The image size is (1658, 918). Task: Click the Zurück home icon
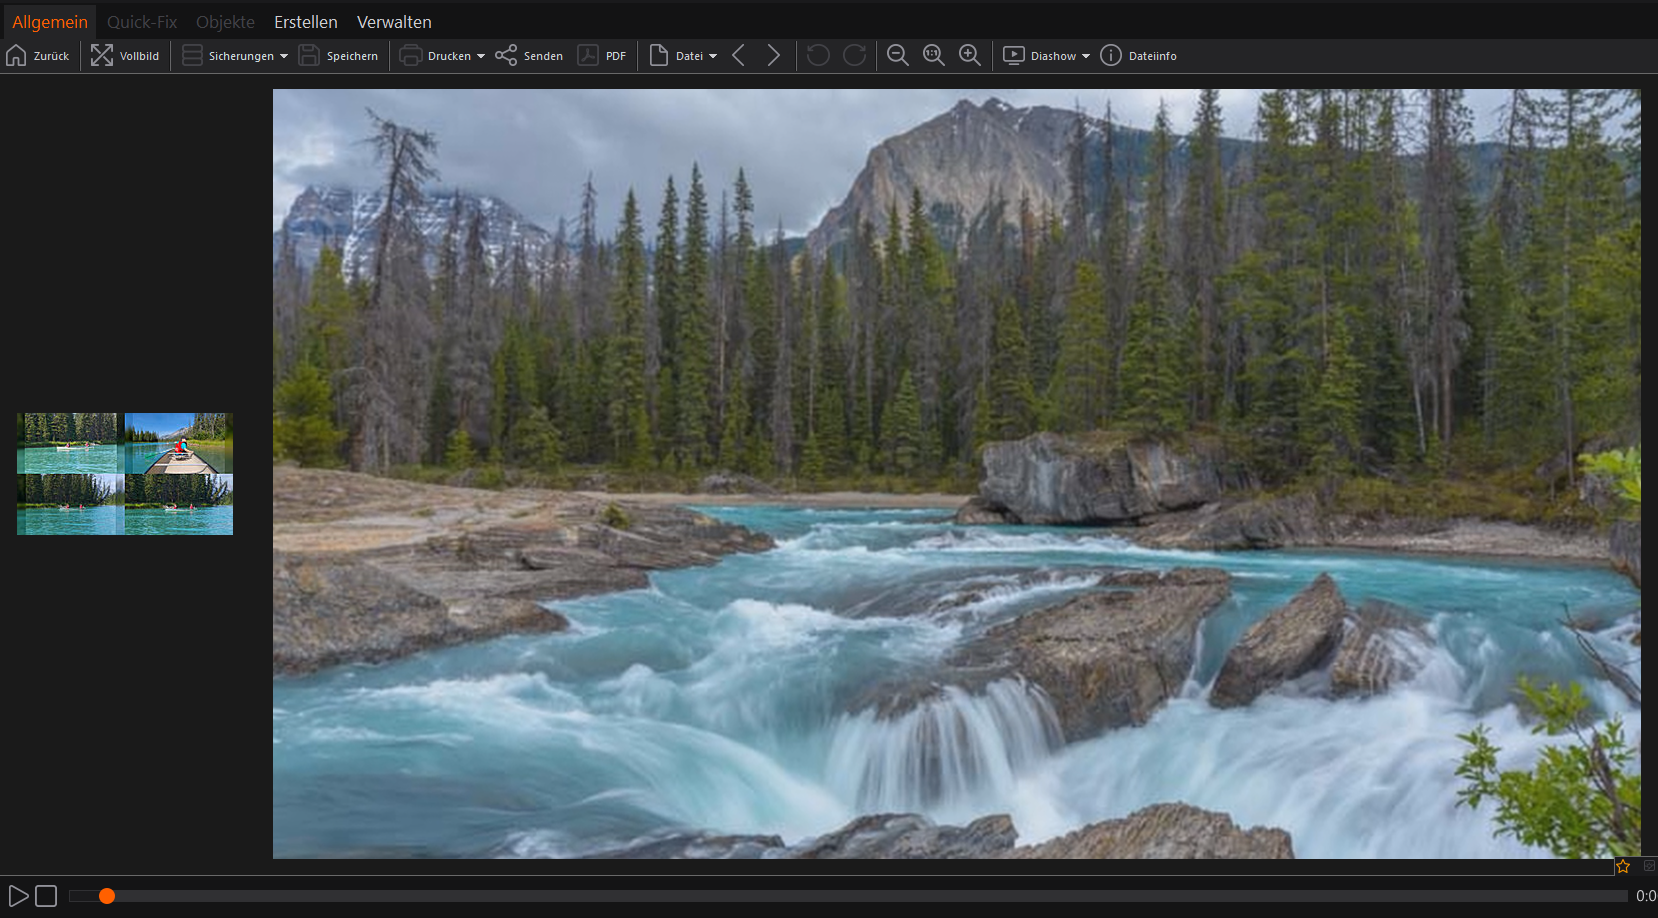pyautogui.click(x=17, y=56)
